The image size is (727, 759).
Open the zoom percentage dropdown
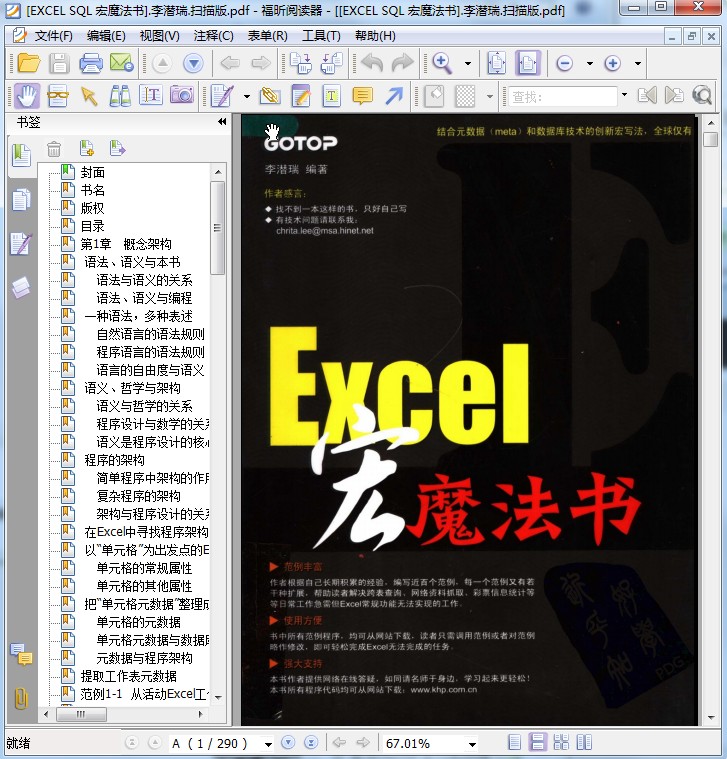472,744
